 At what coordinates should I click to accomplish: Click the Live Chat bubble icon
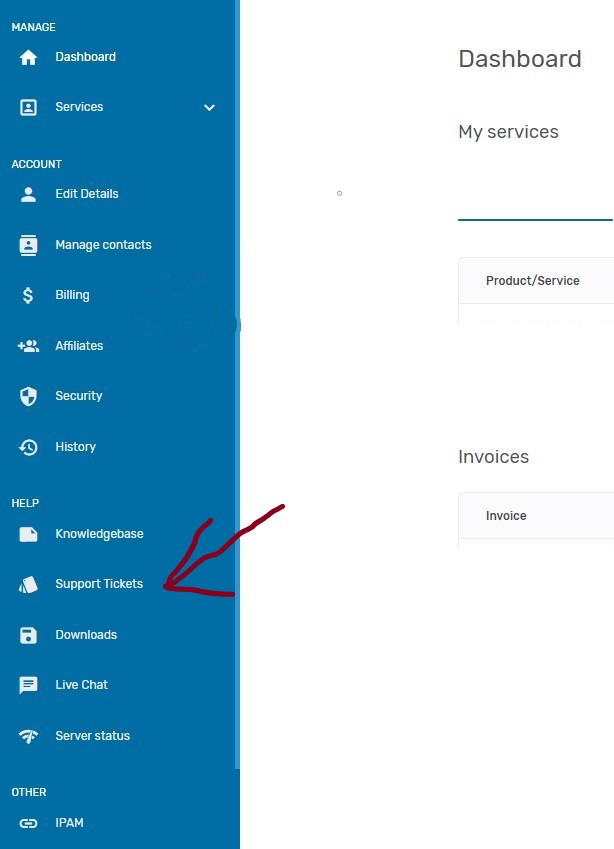[28, 685]
